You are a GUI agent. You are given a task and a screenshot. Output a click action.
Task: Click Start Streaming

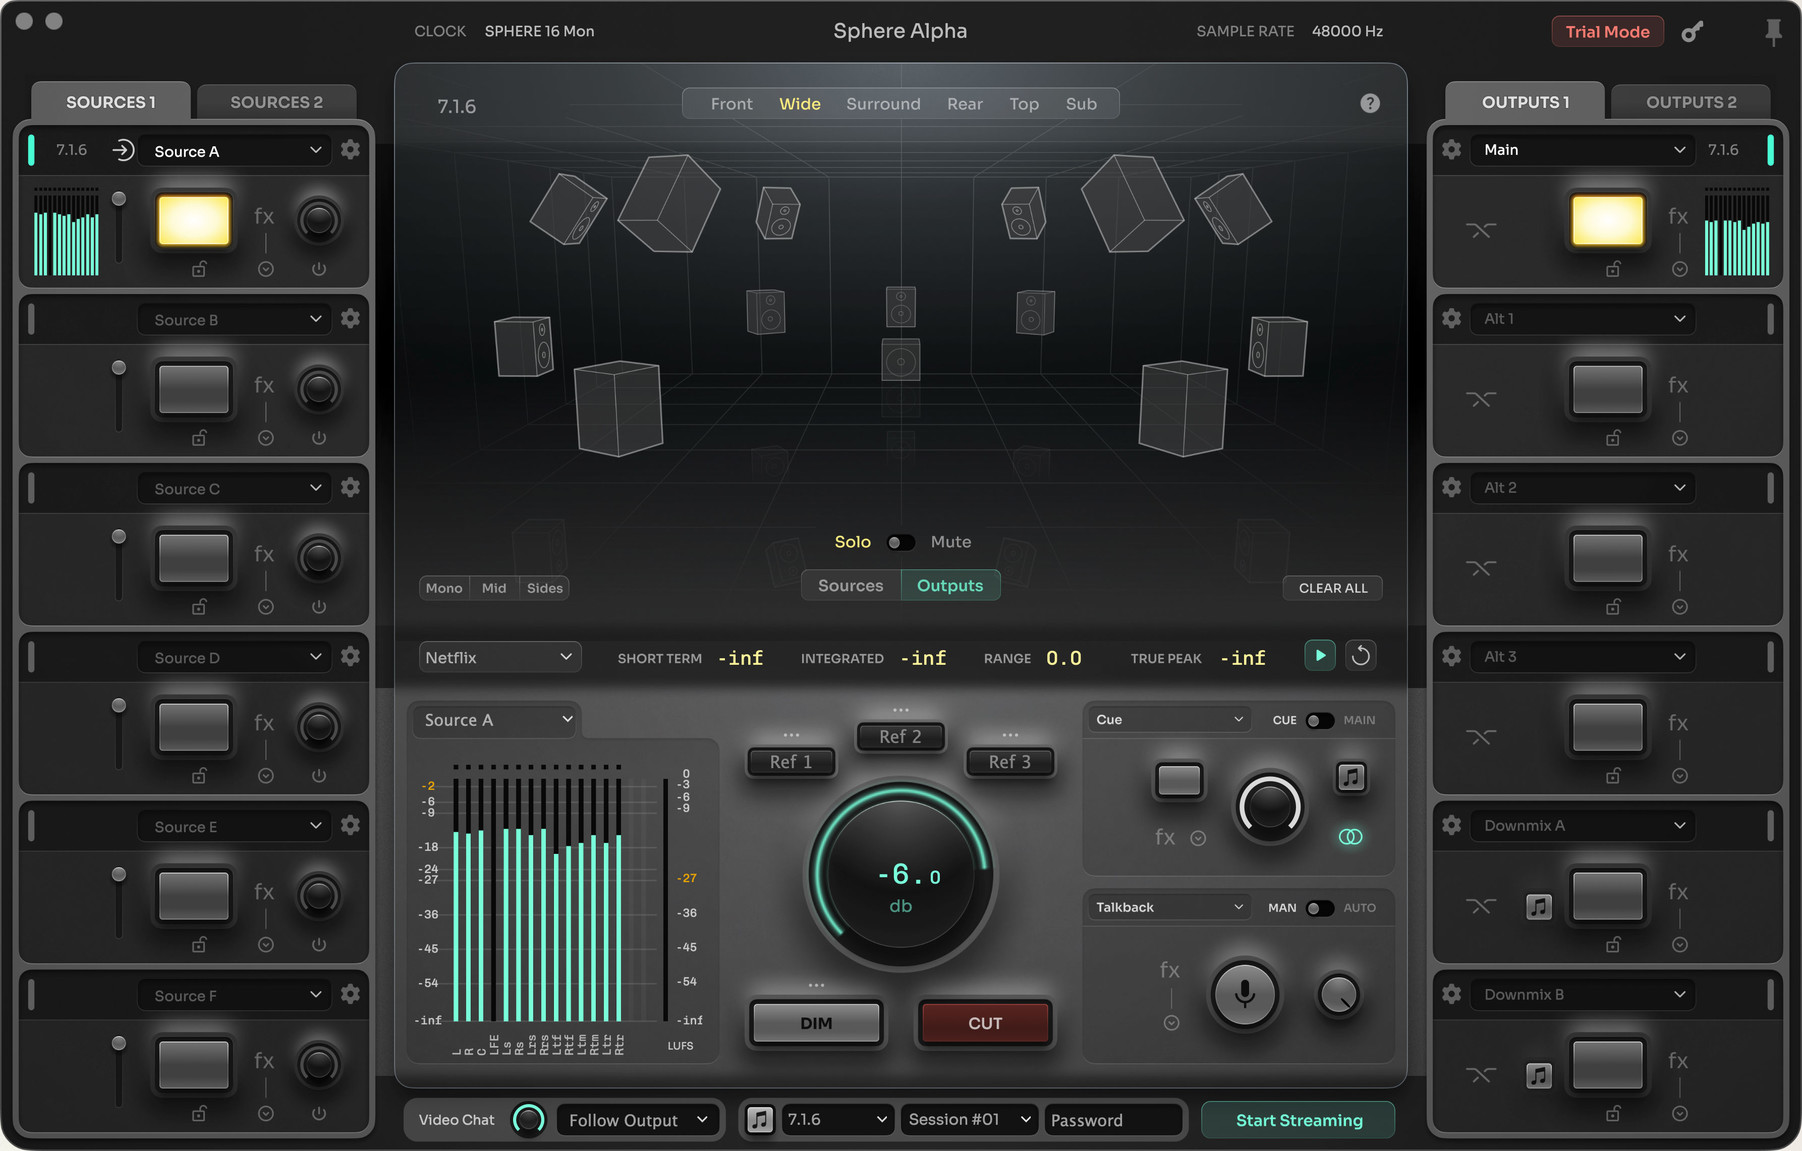click(x=1297, y=1120)
